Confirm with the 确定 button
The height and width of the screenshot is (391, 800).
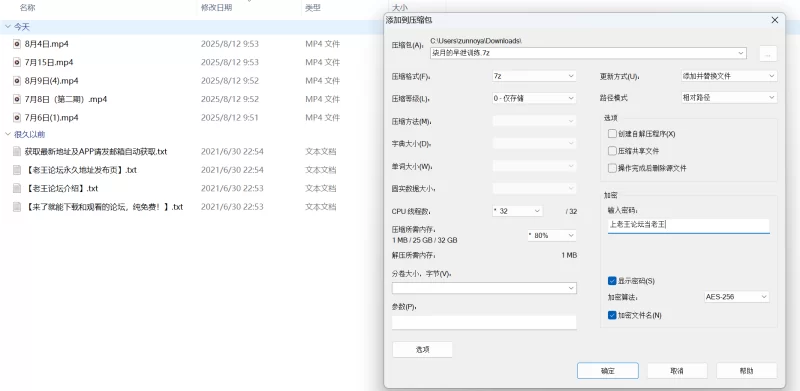tap(608, 371)
